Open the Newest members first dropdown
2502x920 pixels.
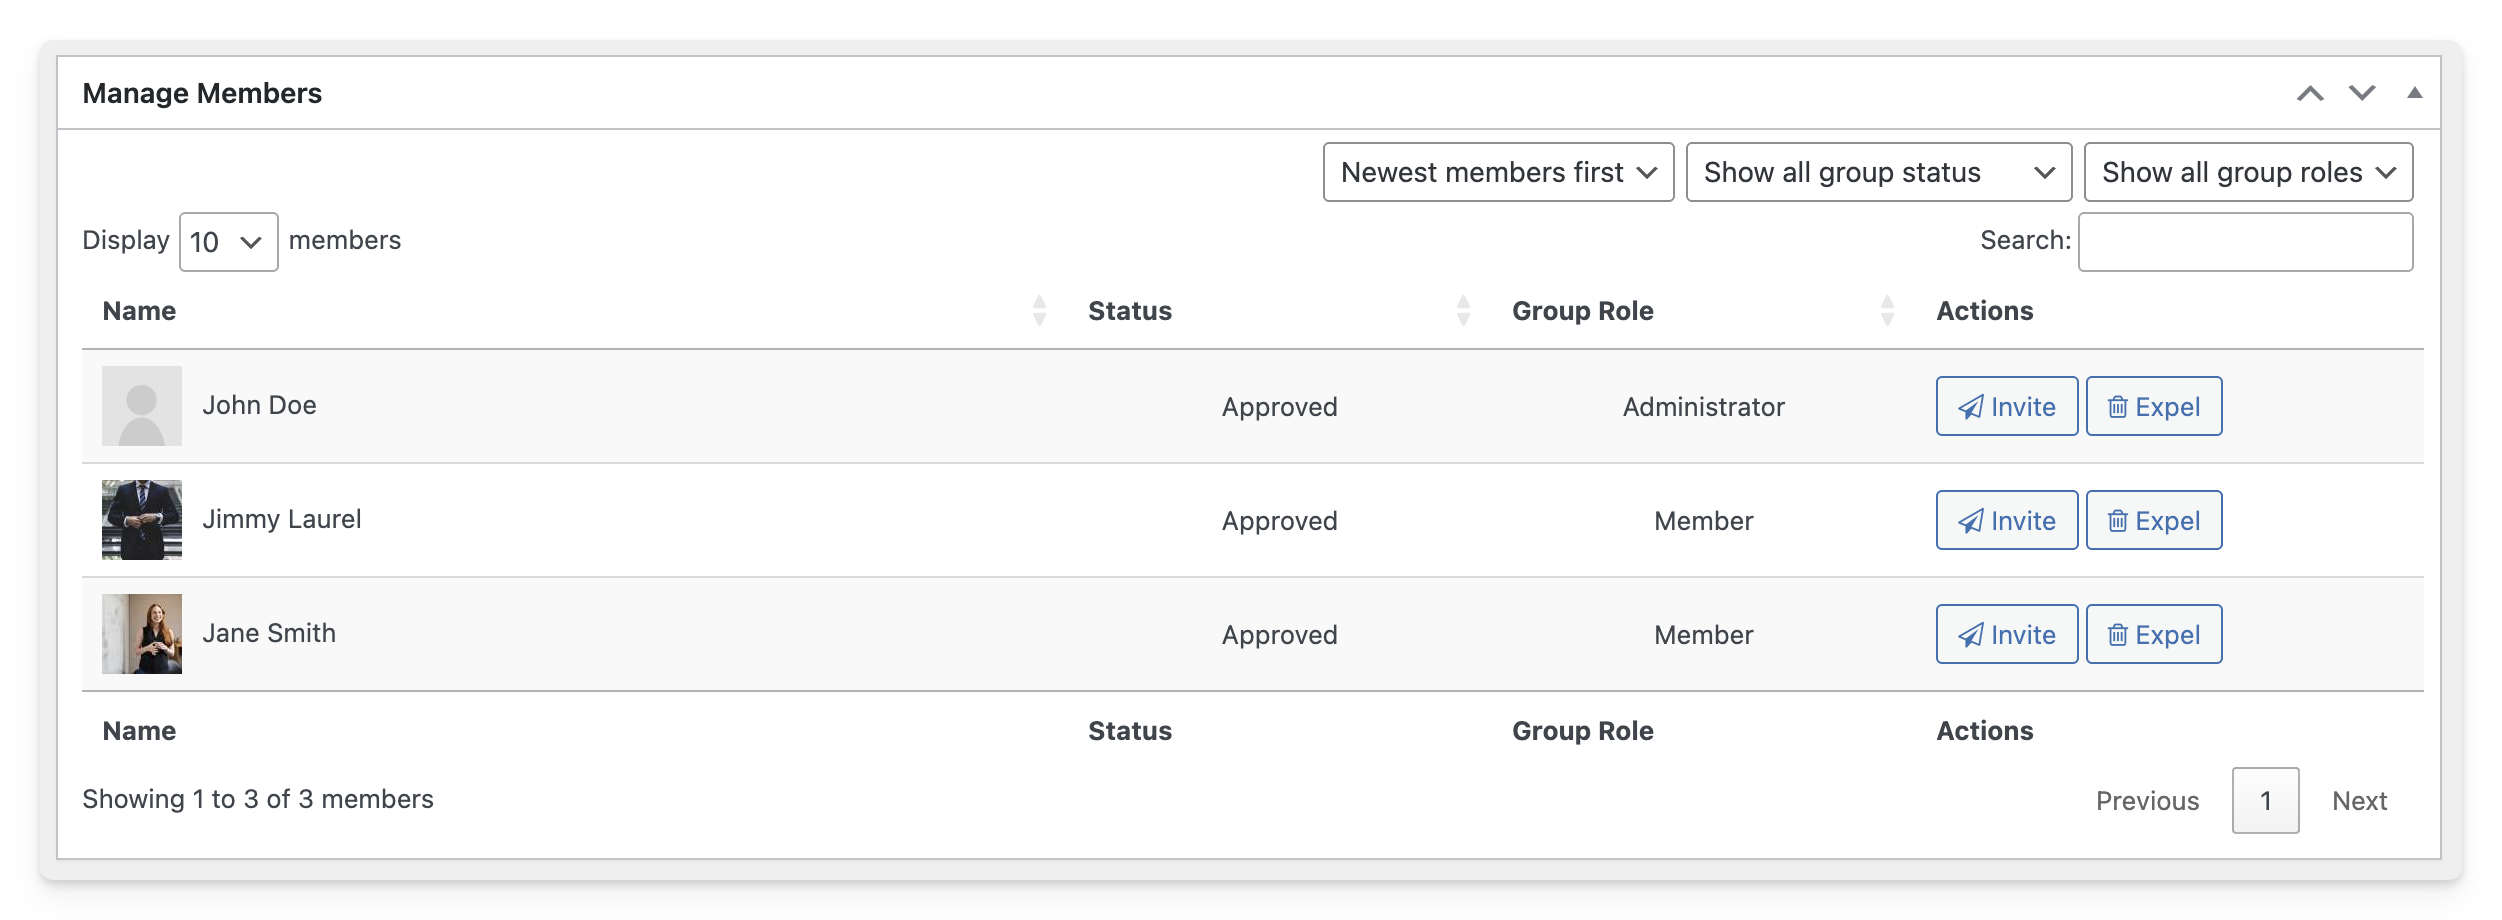(1498, 172)
